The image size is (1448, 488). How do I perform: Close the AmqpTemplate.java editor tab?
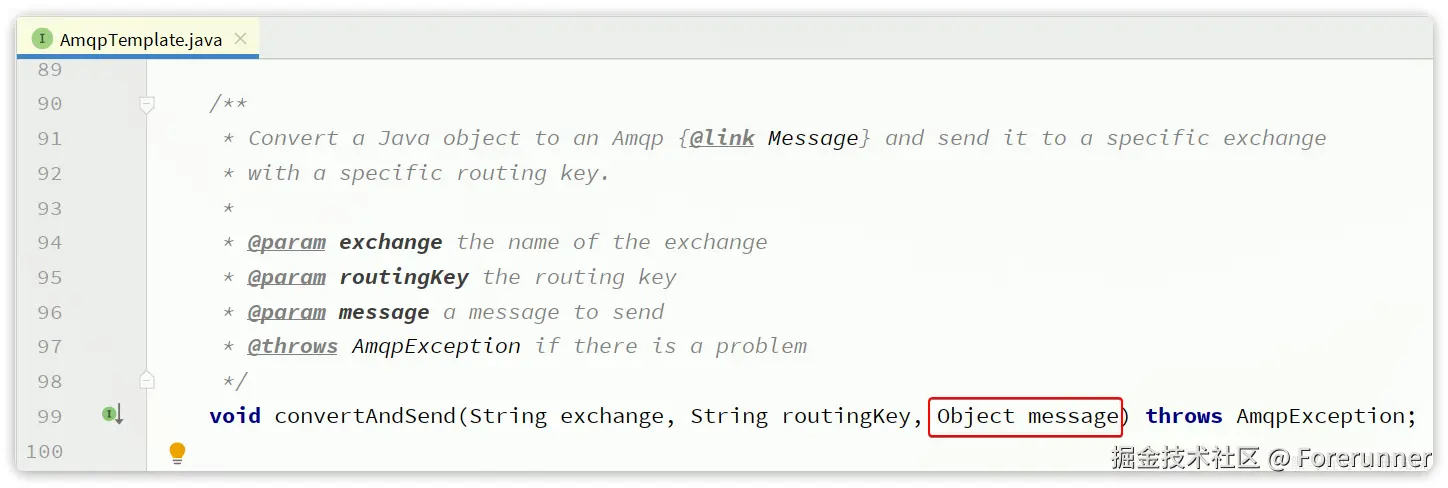pos(241,39)
